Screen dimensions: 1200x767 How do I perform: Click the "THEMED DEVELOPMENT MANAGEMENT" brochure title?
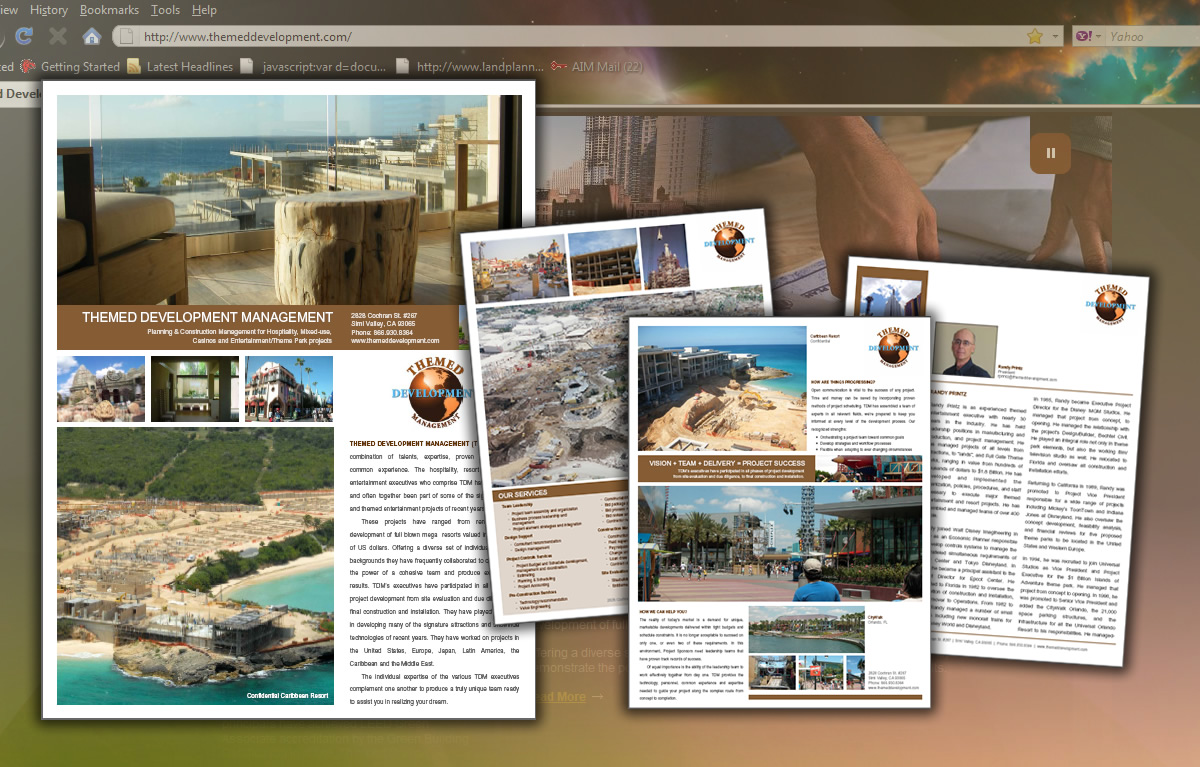pos(207,317)
